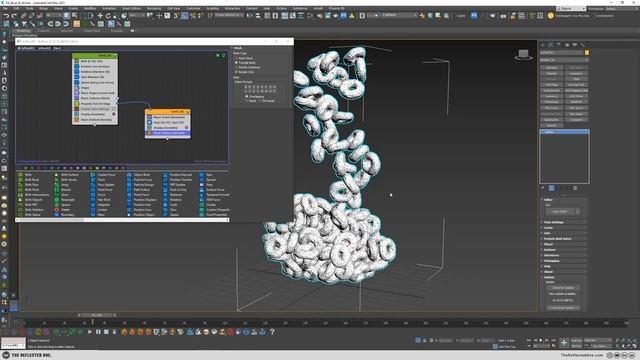The image size is (640, 360).
Task: Expand the PhysX rollout
Action: click(564, 244)
